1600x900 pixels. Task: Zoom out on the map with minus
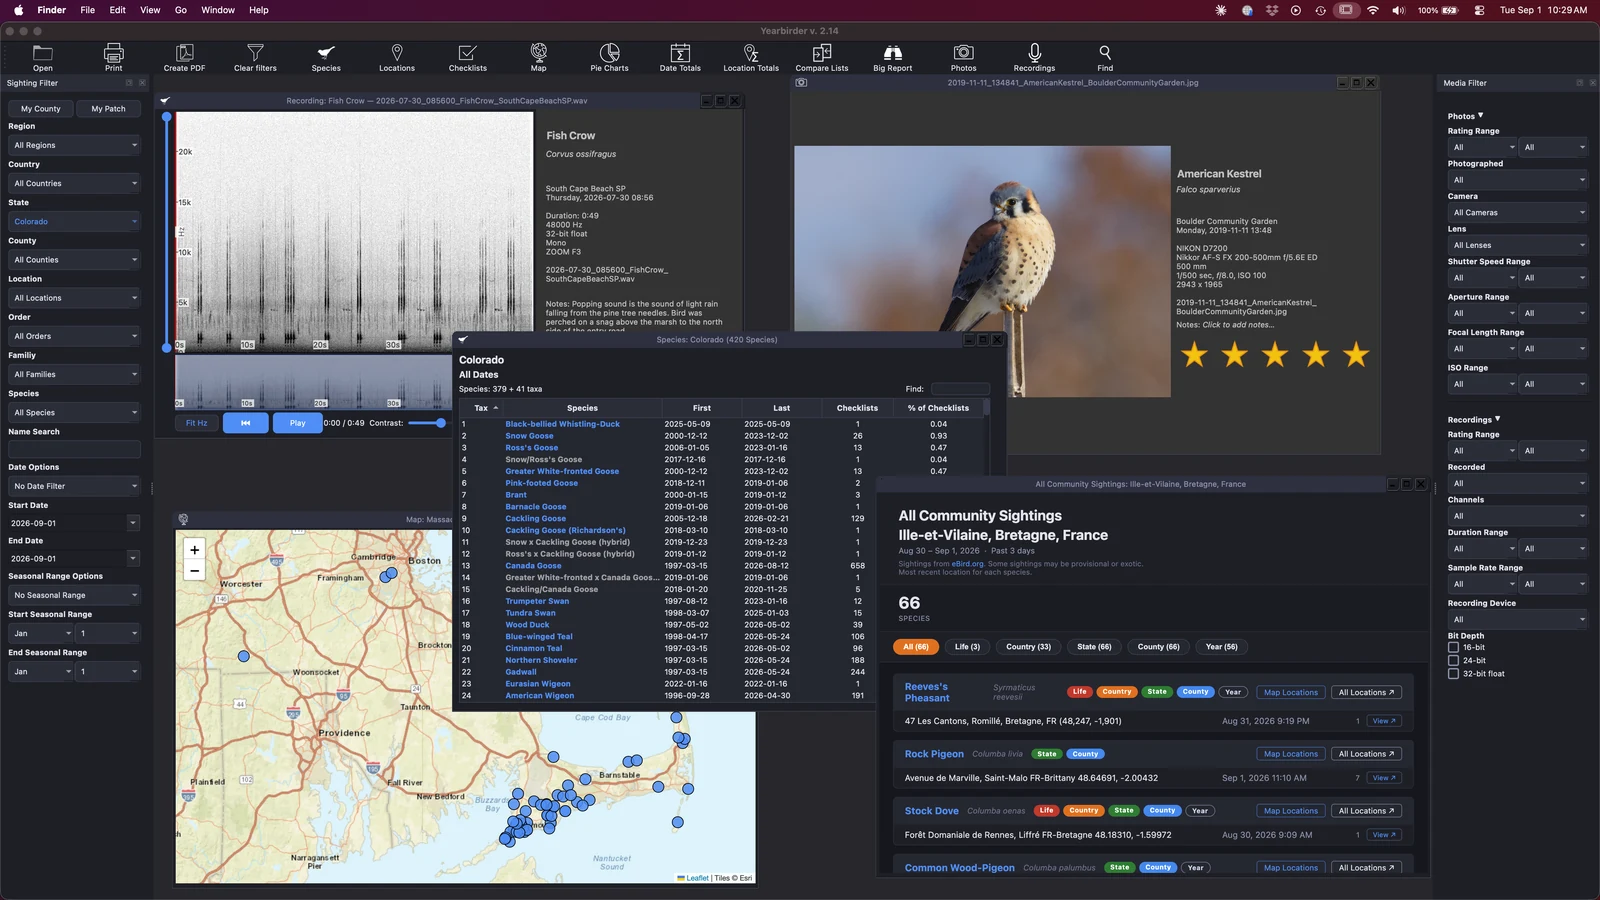195,571
